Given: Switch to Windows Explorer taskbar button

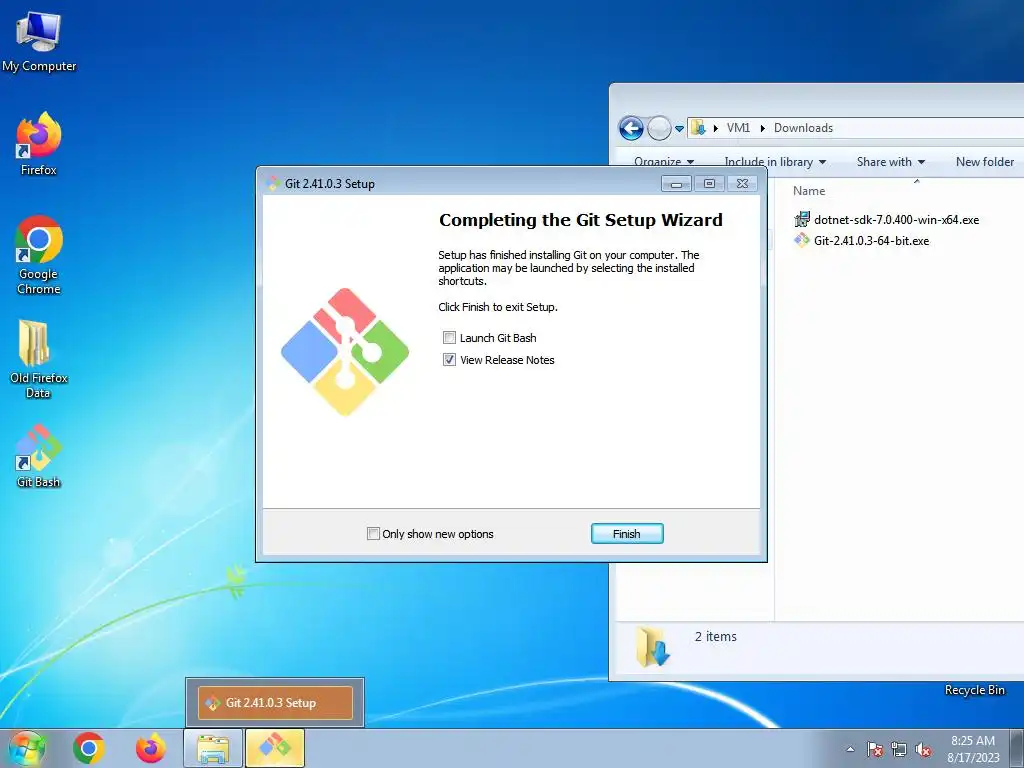Looking at the screenshot, I should [213, 748].
